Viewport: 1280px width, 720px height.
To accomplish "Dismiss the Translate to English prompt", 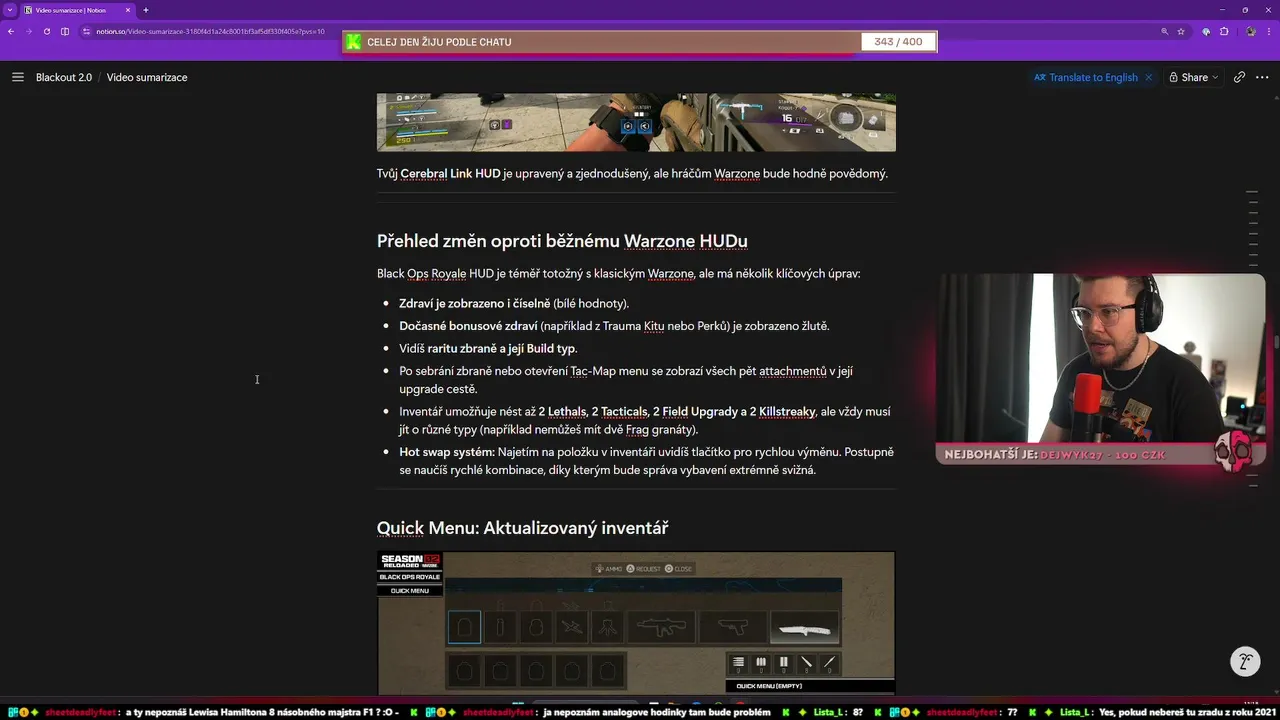I will [1148, 77].
